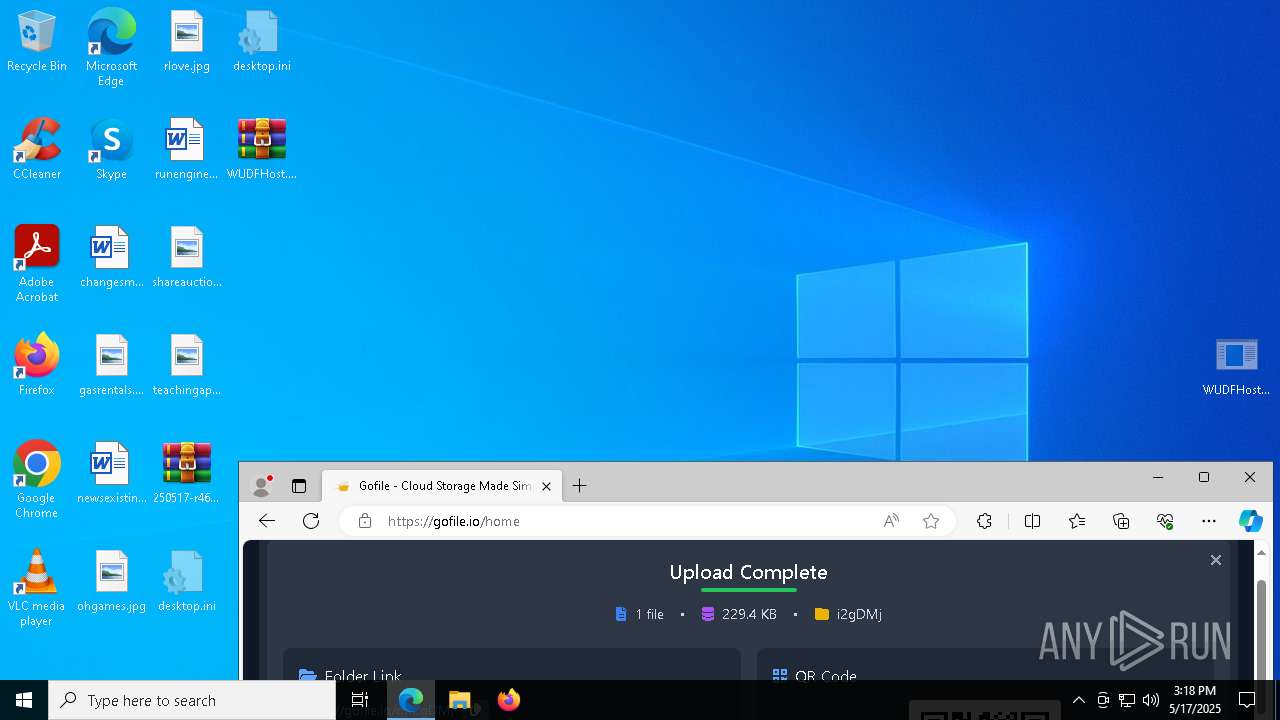Add this page to favorites star
The image size is (1280, 720).
[931, 521]
